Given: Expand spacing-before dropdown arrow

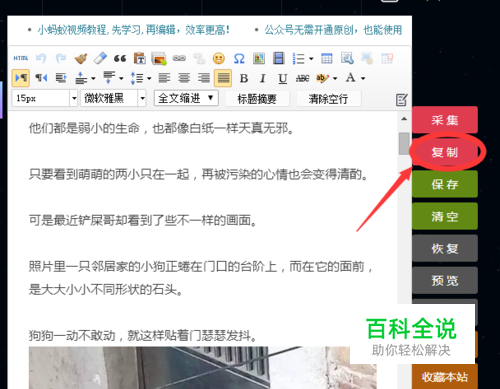Looking at the screenshot, I should coord(93,78).
